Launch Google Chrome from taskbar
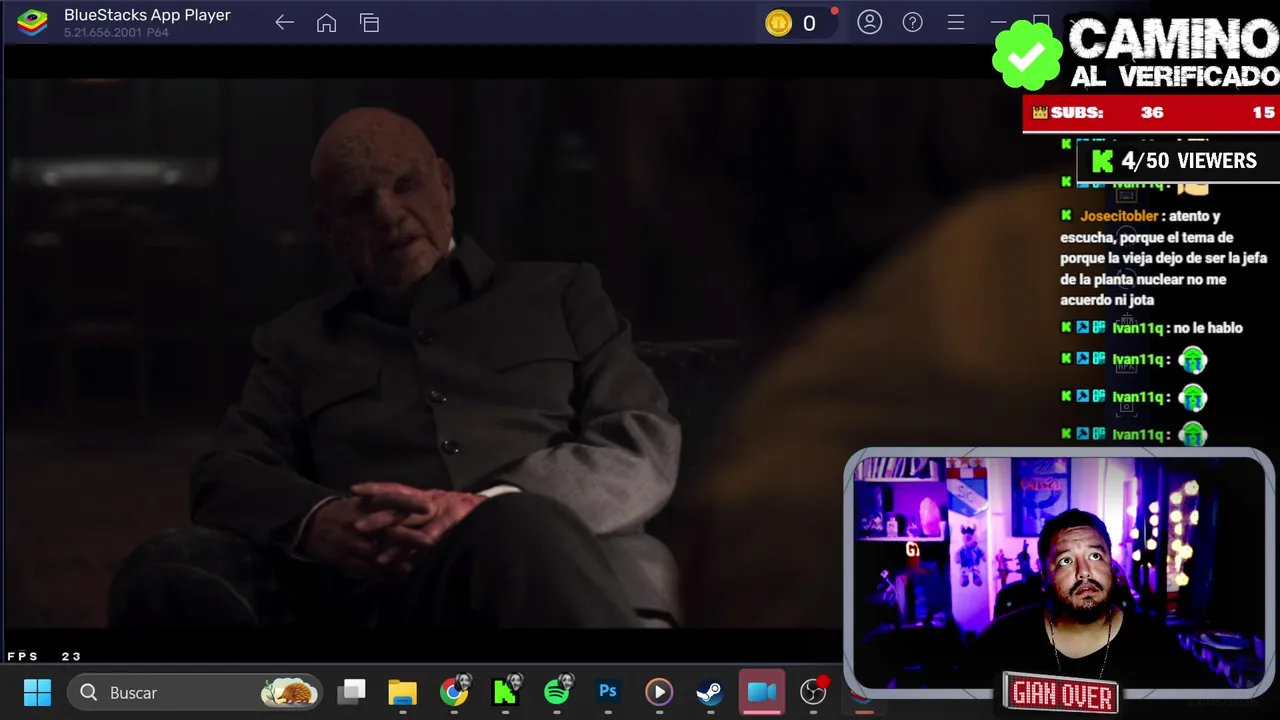The width and height of the screenshot is (1280, 720). tap(454, 692)
